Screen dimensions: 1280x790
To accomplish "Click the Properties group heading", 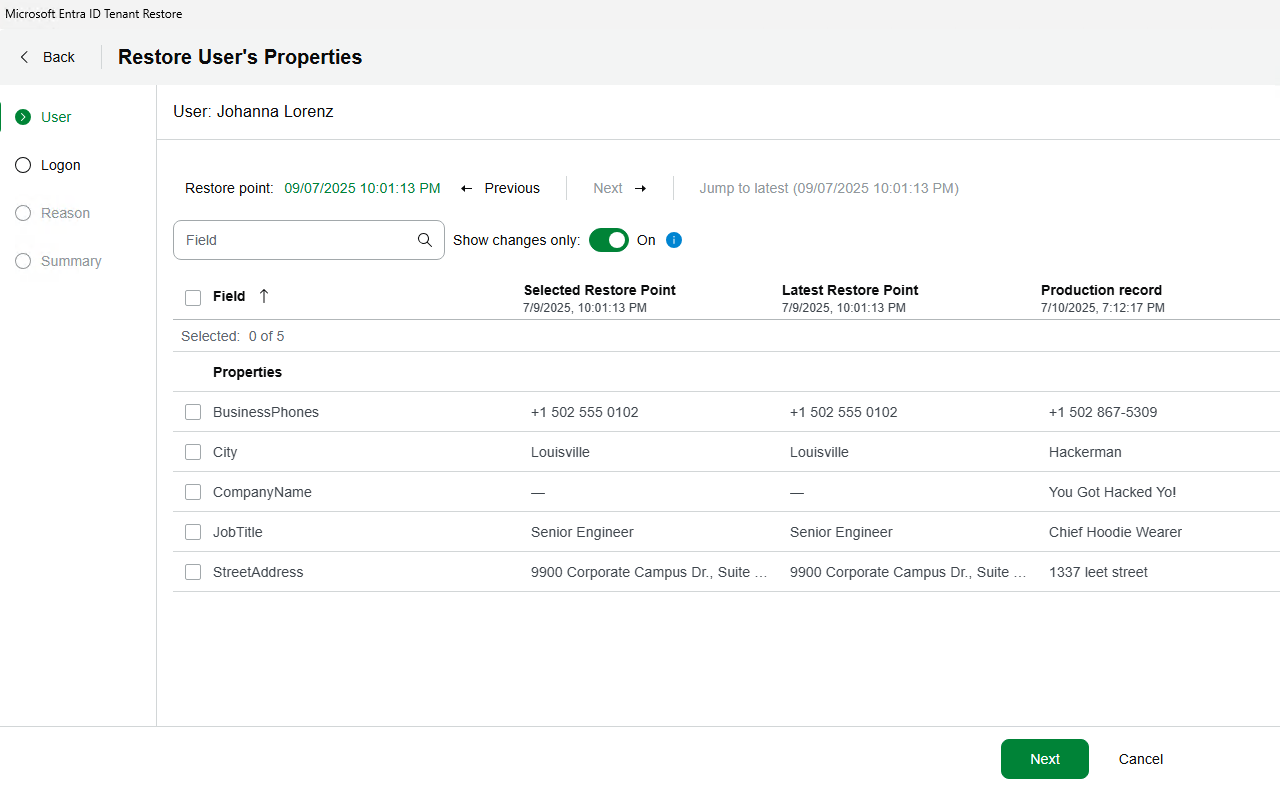I will 247,372.
